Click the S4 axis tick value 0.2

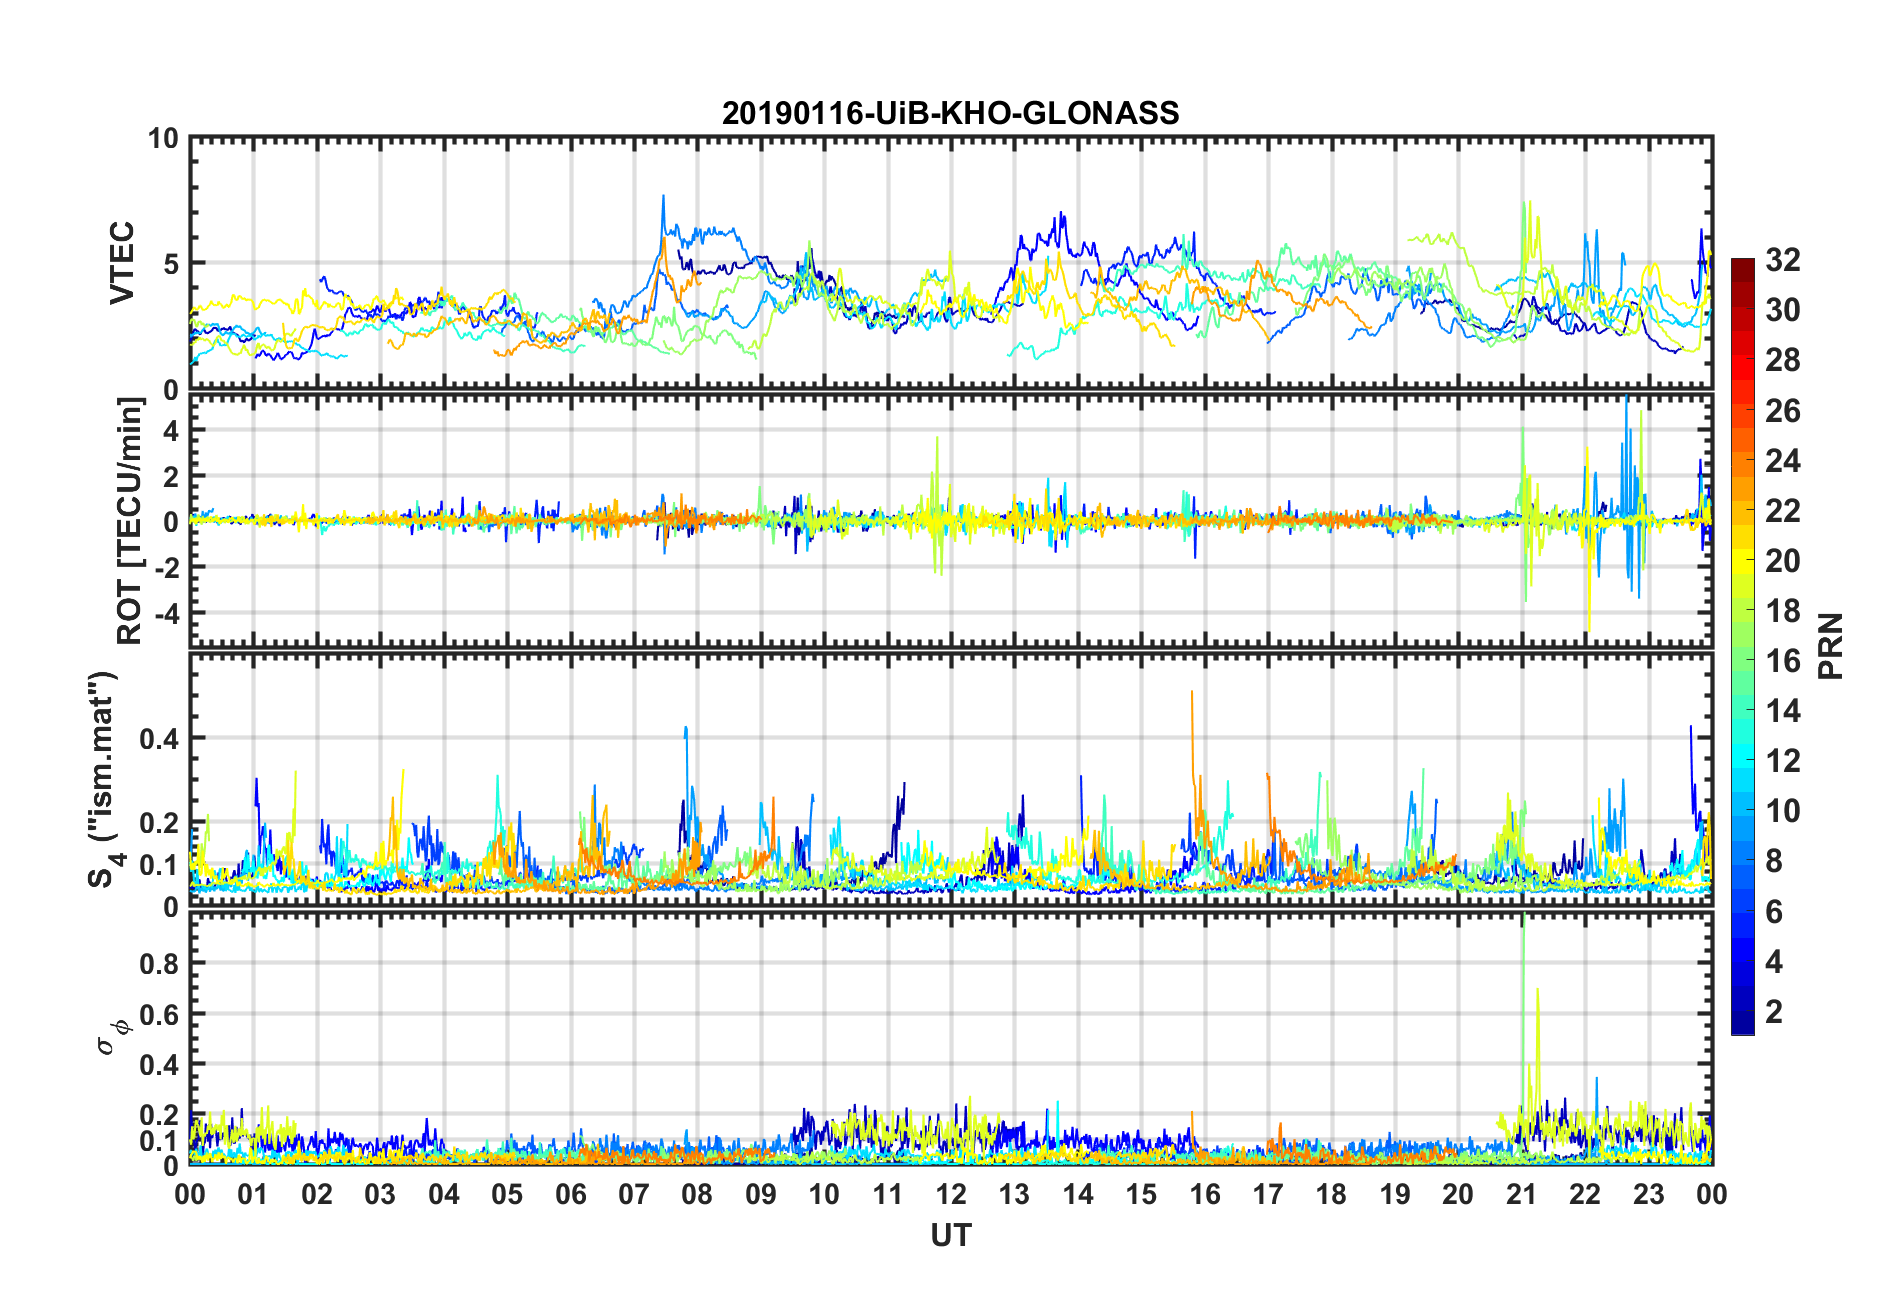(159, 824)
